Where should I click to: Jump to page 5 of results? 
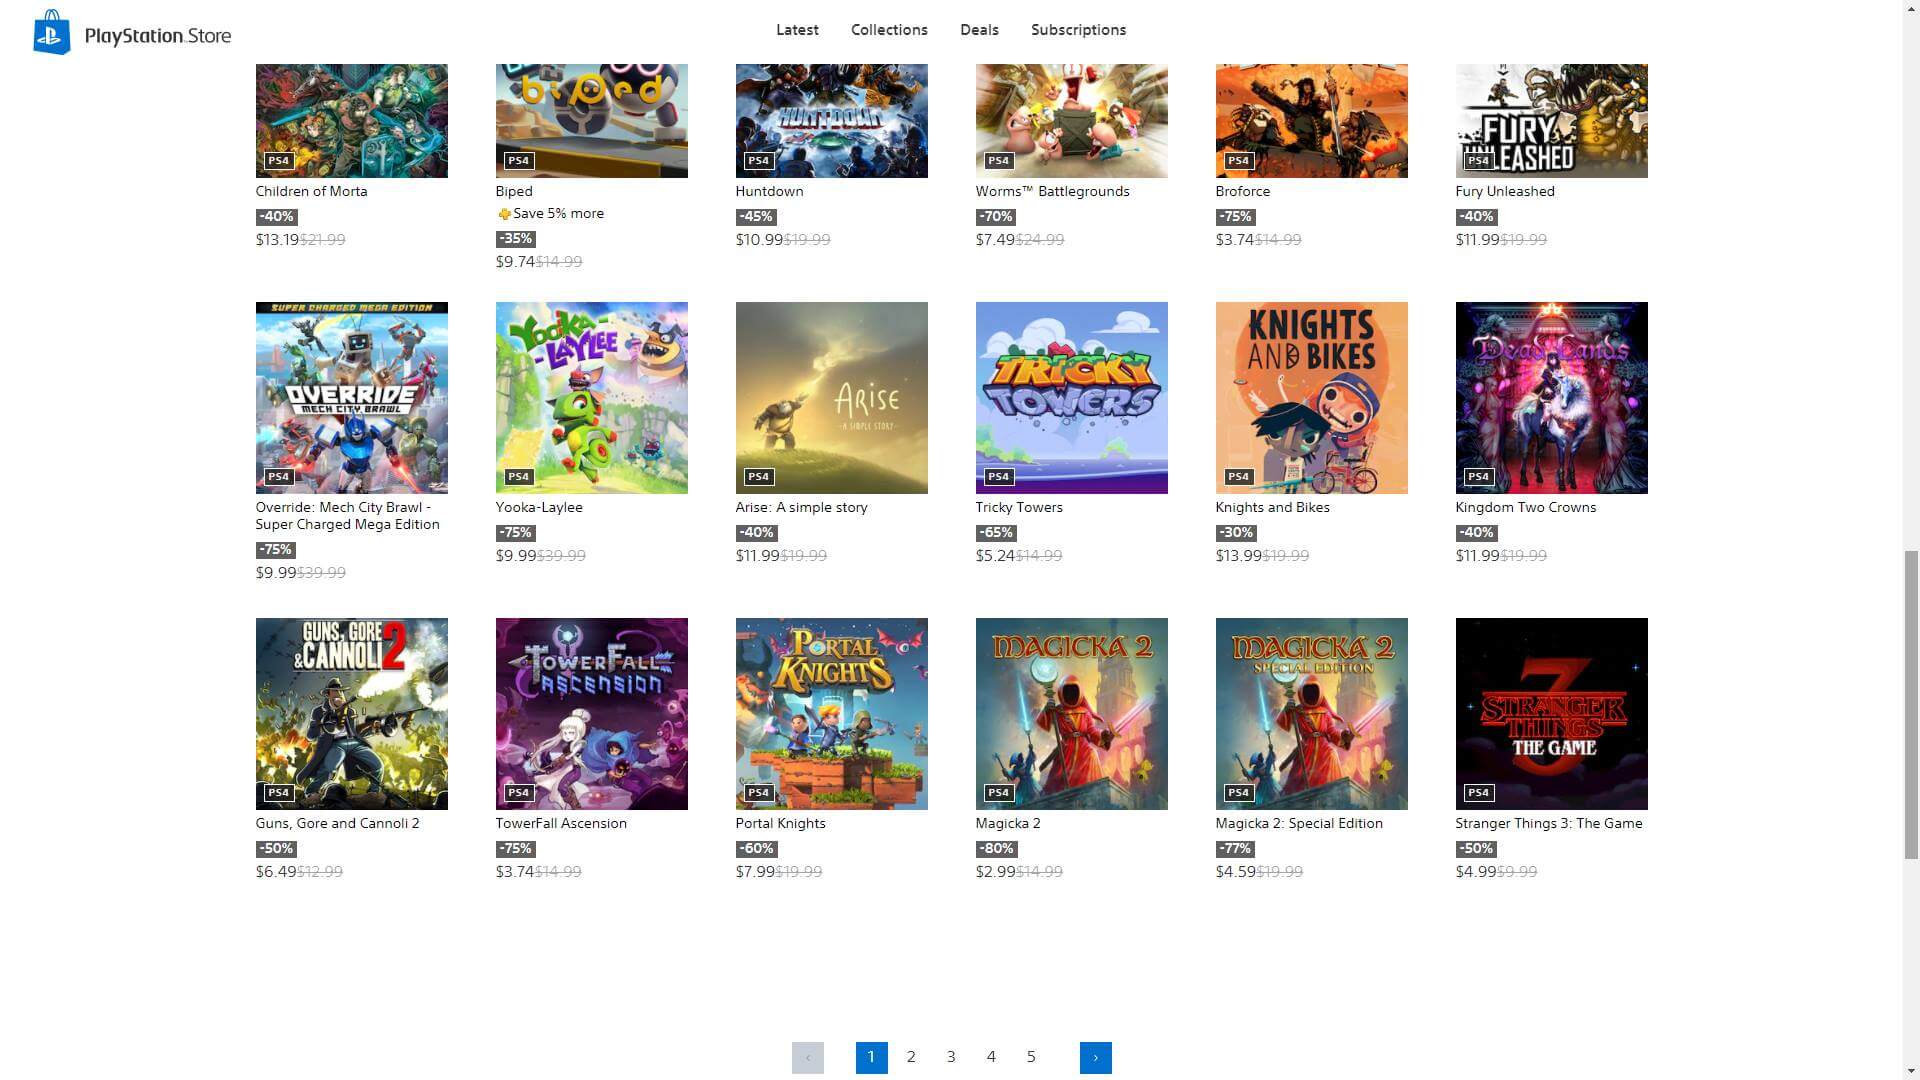coord(1031,1057)
